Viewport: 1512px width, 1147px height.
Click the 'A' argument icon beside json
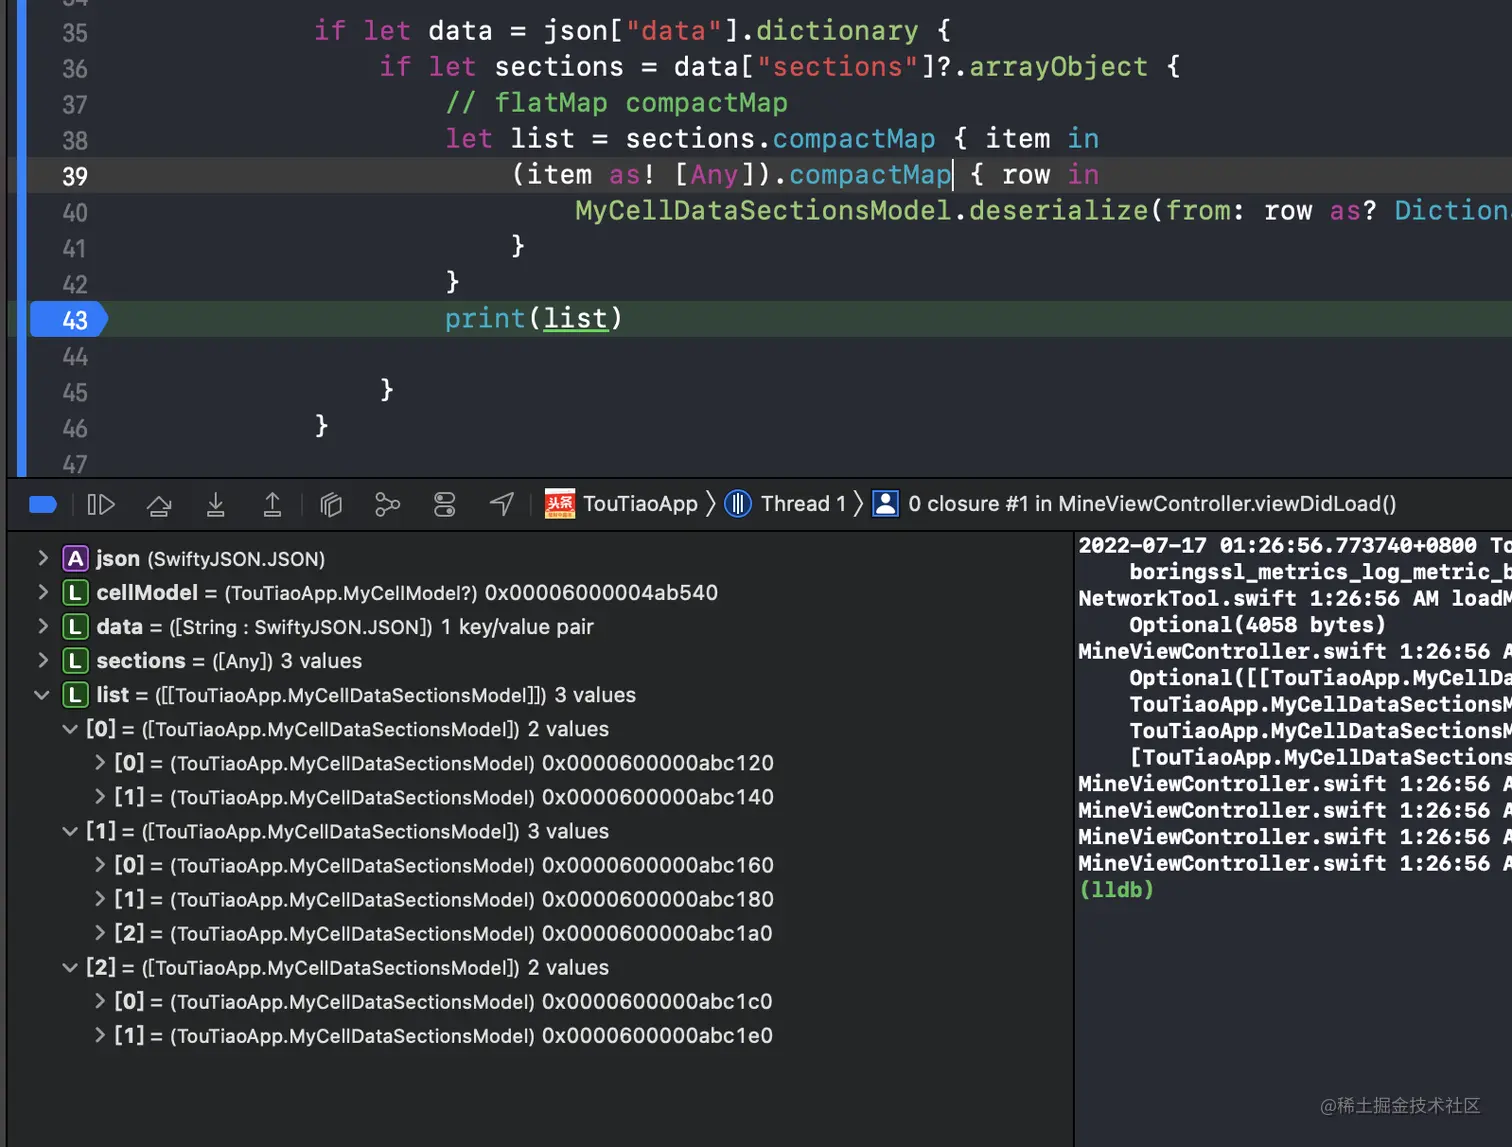tap(75, 558)
